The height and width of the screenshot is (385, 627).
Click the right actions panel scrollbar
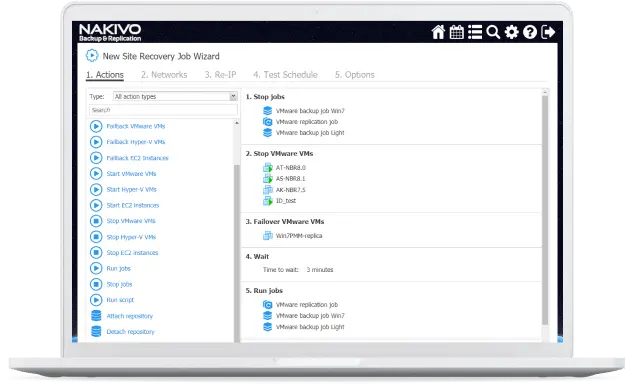click(x=545, y=210)
